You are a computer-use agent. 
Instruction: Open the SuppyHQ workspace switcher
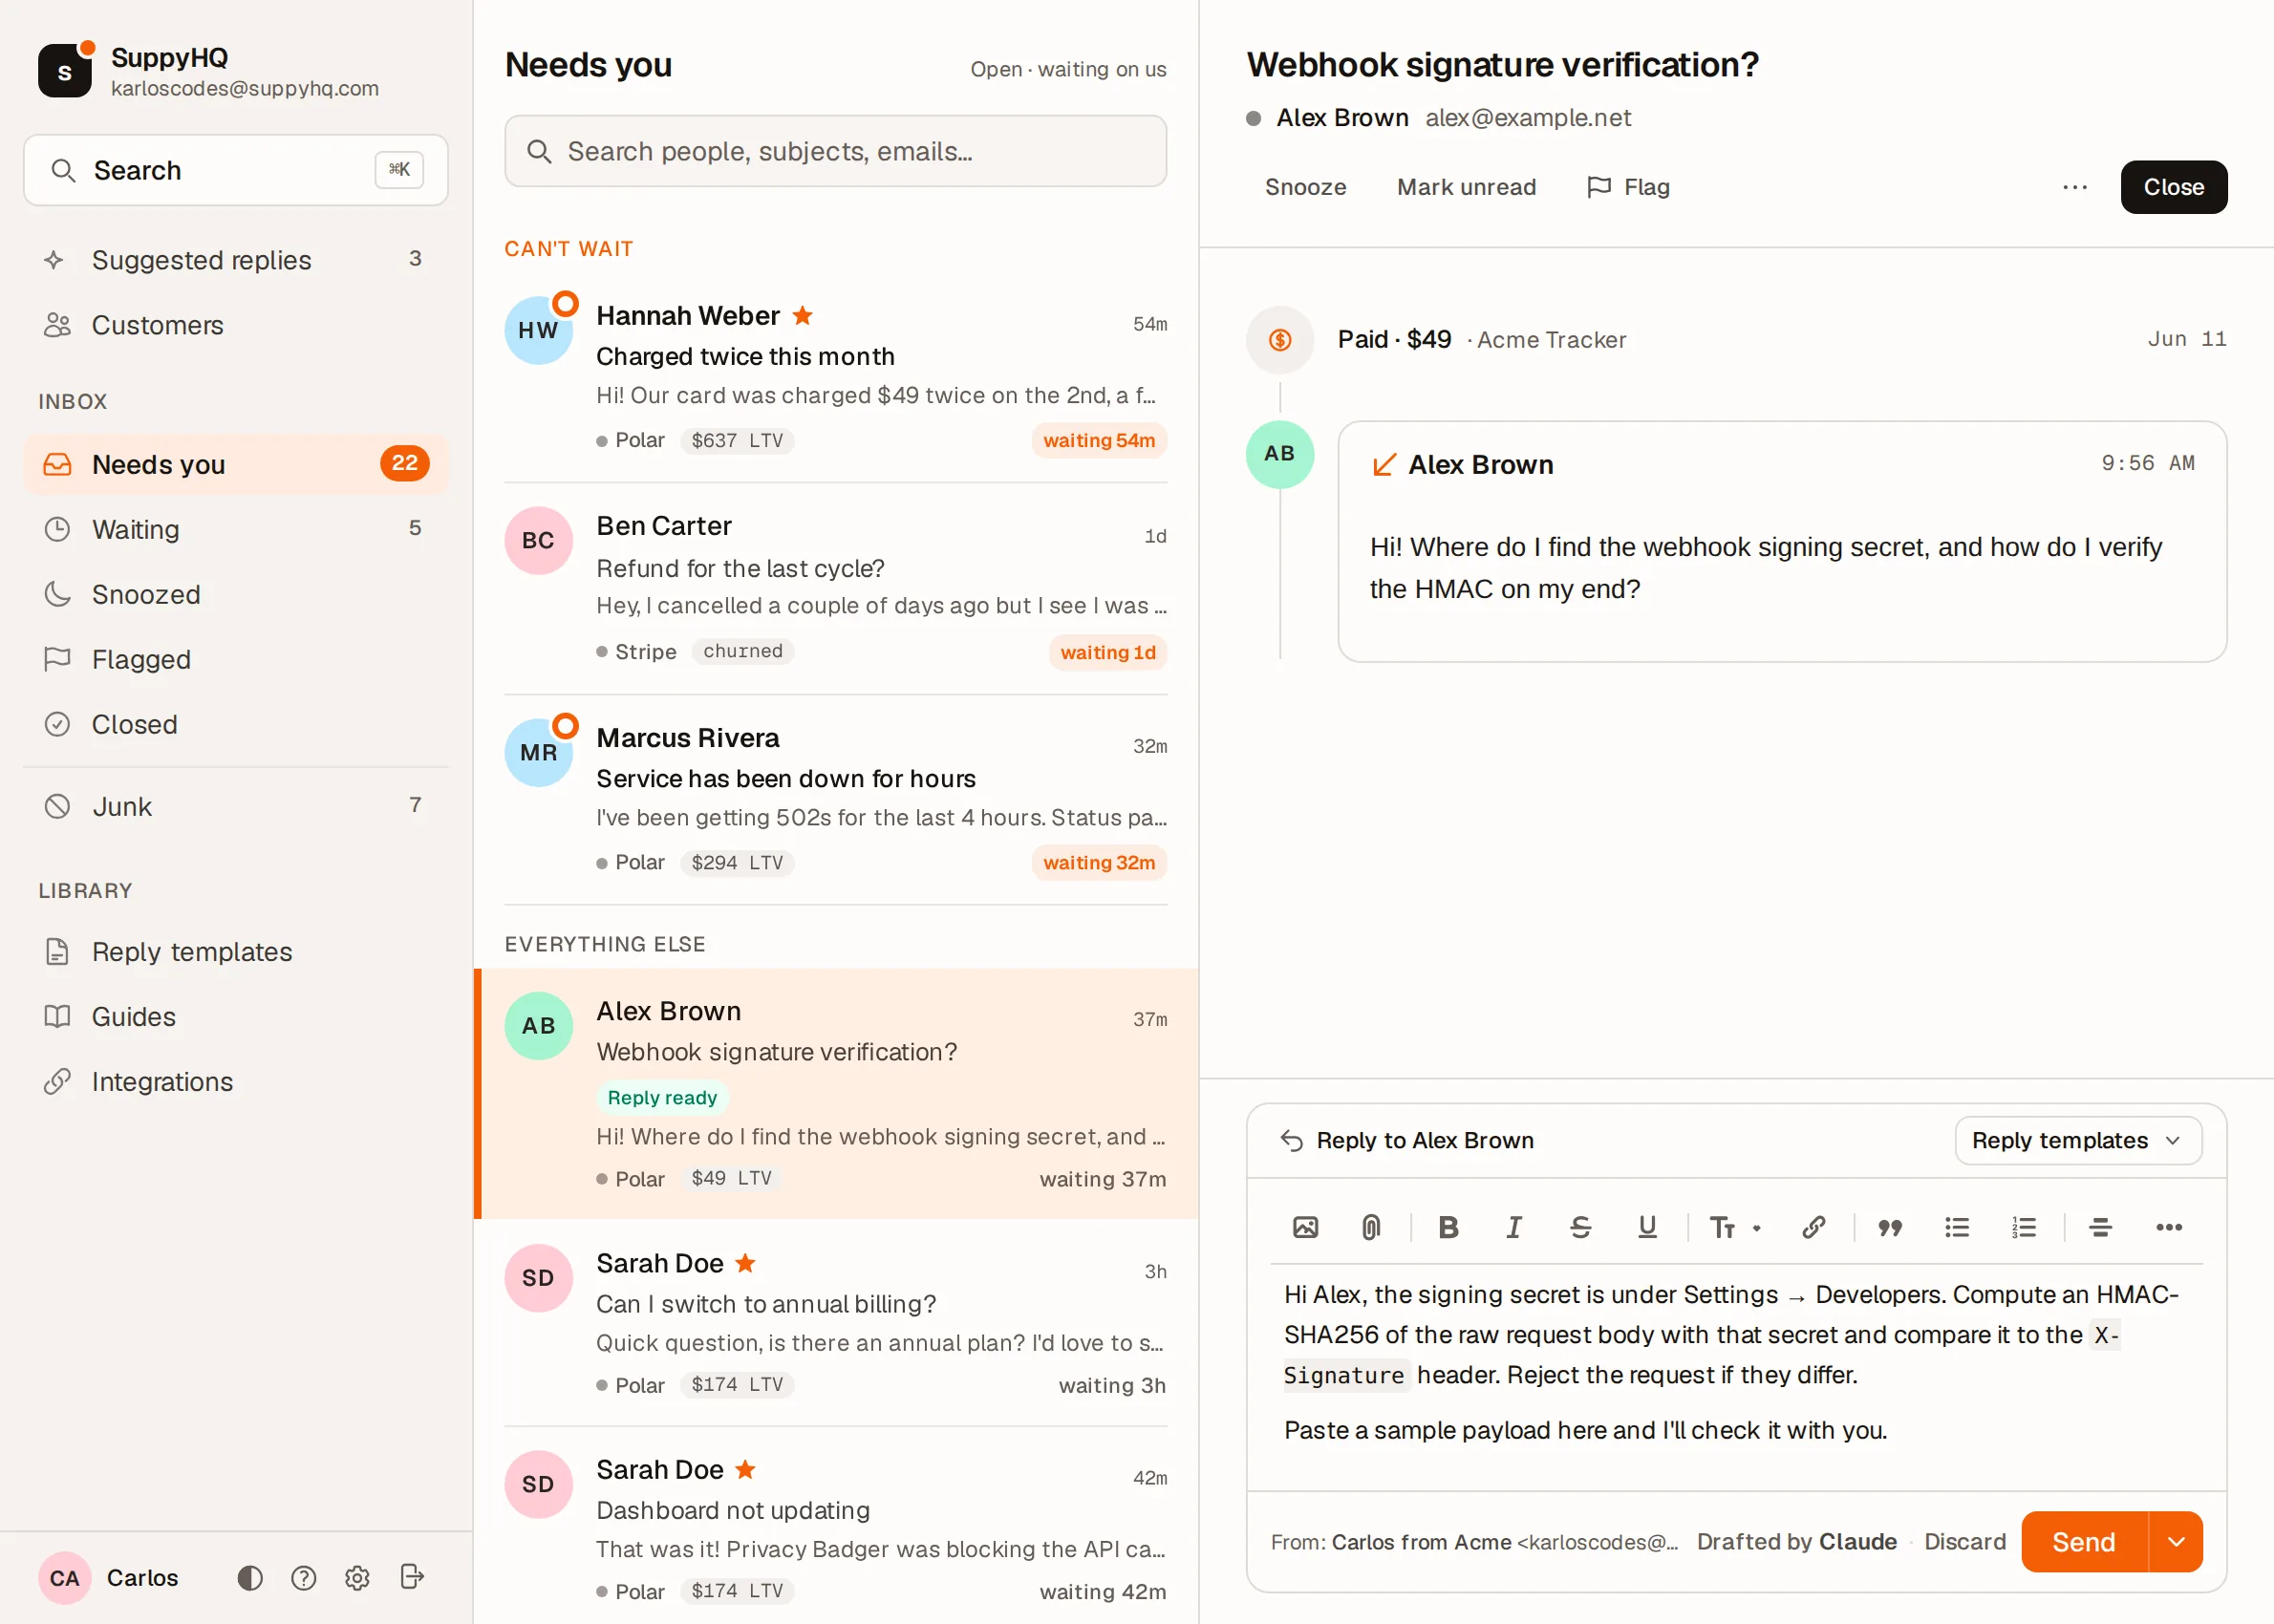(x=209, y=70)
